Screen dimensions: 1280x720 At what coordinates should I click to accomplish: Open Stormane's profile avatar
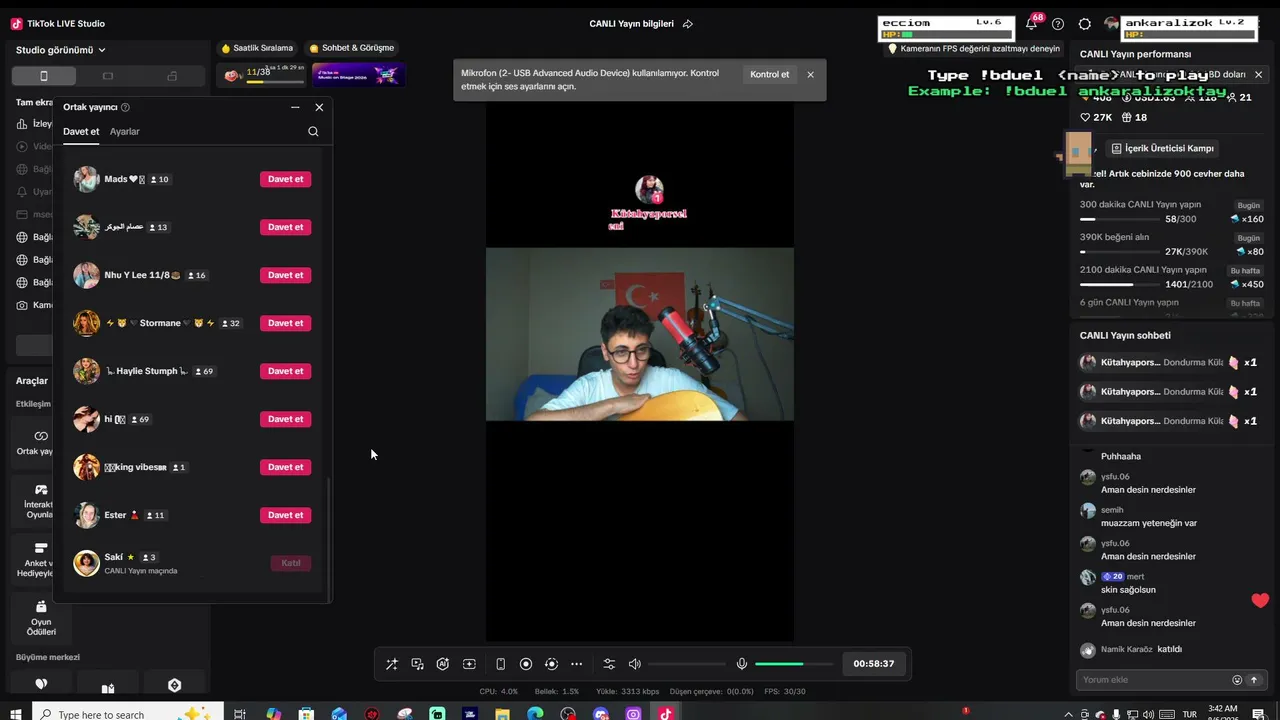click(87, 323)
